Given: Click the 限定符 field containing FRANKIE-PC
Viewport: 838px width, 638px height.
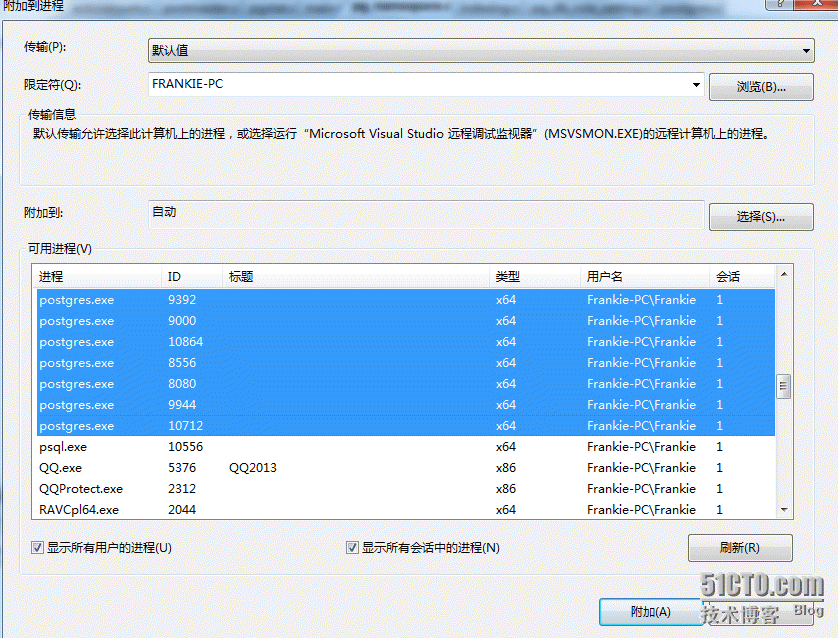Looking at the screenshot, I should tap(426, 84).
